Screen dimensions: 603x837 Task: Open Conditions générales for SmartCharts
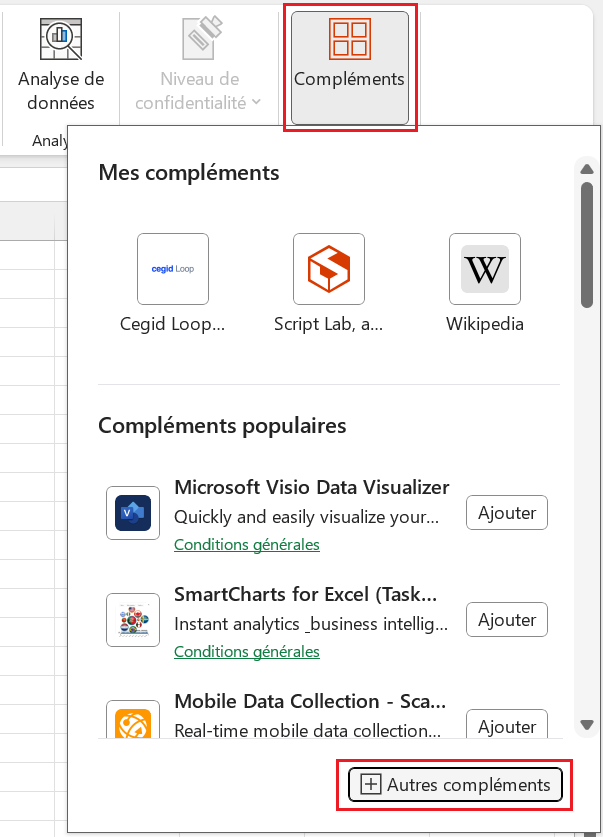247,651
